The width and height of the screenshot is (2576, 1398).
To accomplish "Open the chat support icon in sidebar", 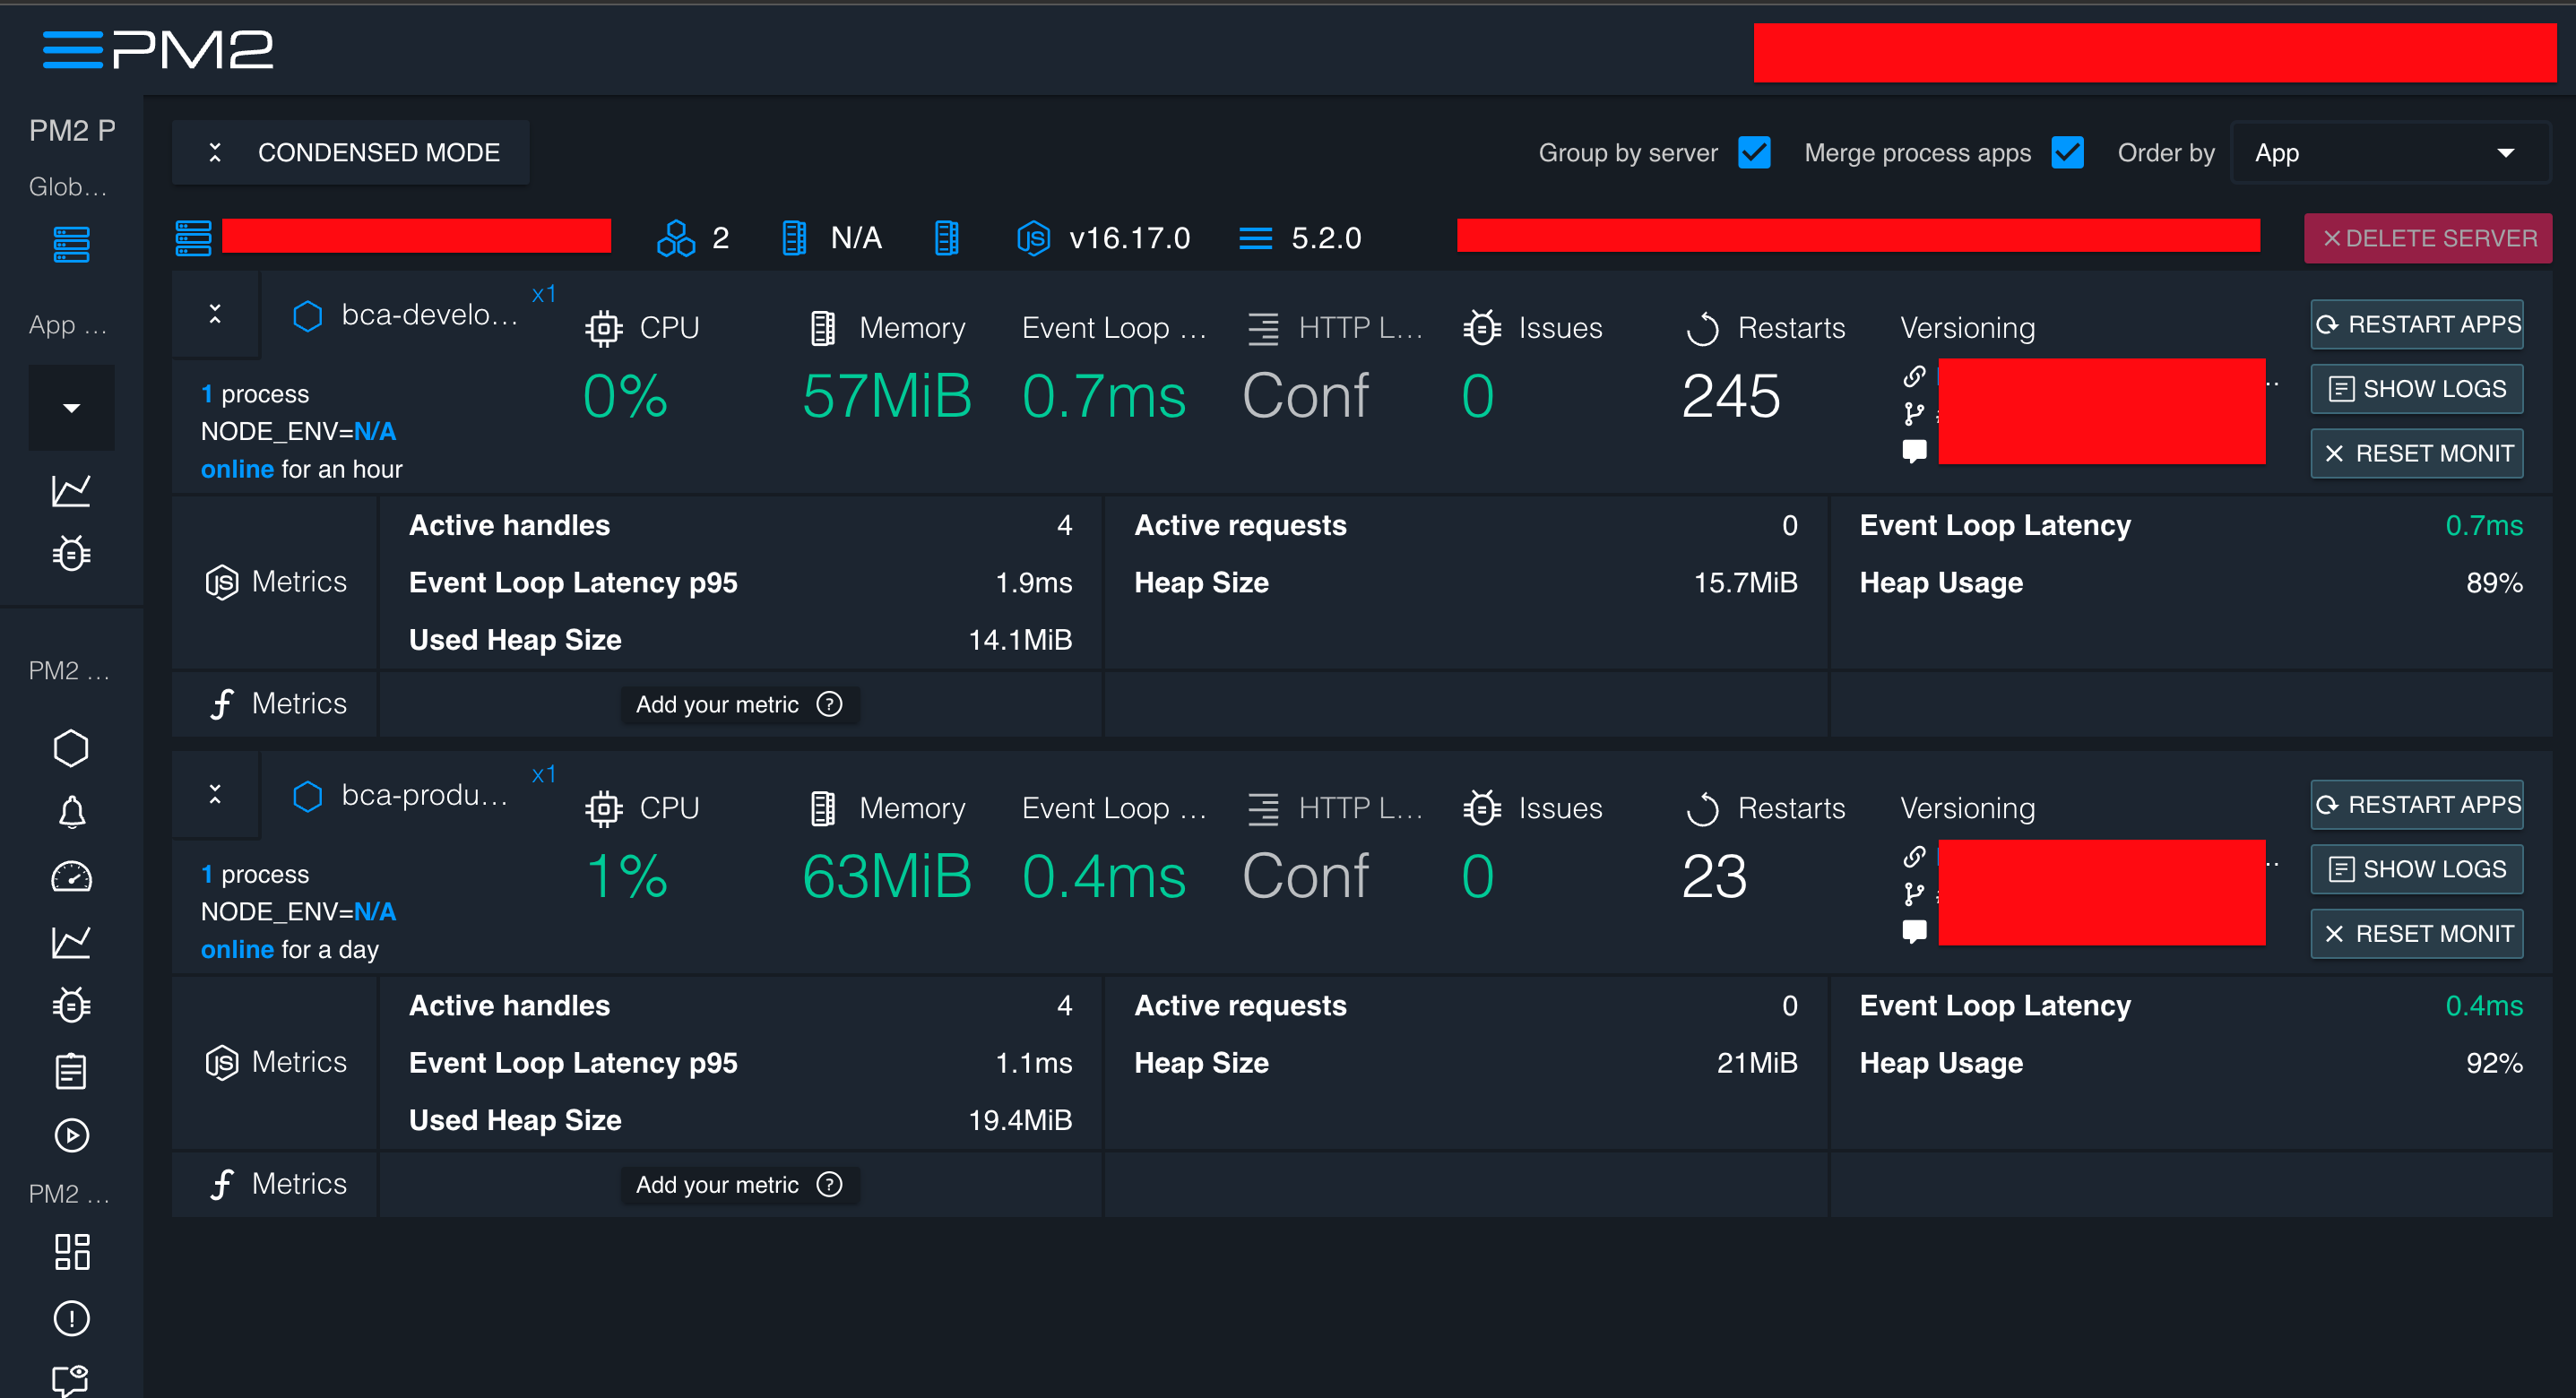I will click(71, 1380).
